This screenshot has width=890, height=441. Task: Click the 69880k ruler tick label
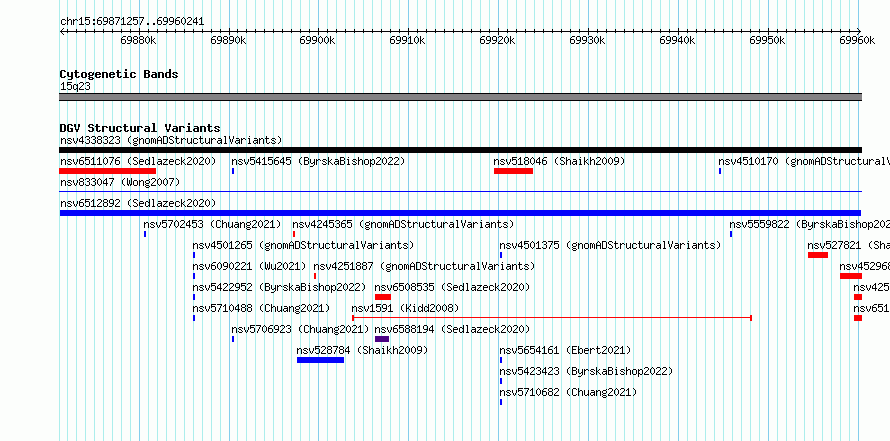tap(138, 40)
